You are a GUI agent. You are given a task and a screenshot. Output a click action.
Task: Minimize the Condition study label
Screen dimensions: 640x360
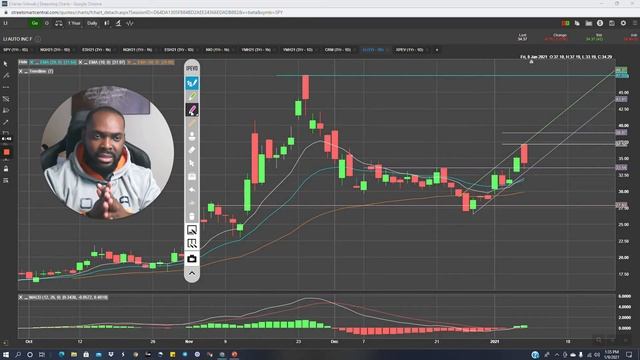pos(26,71)
